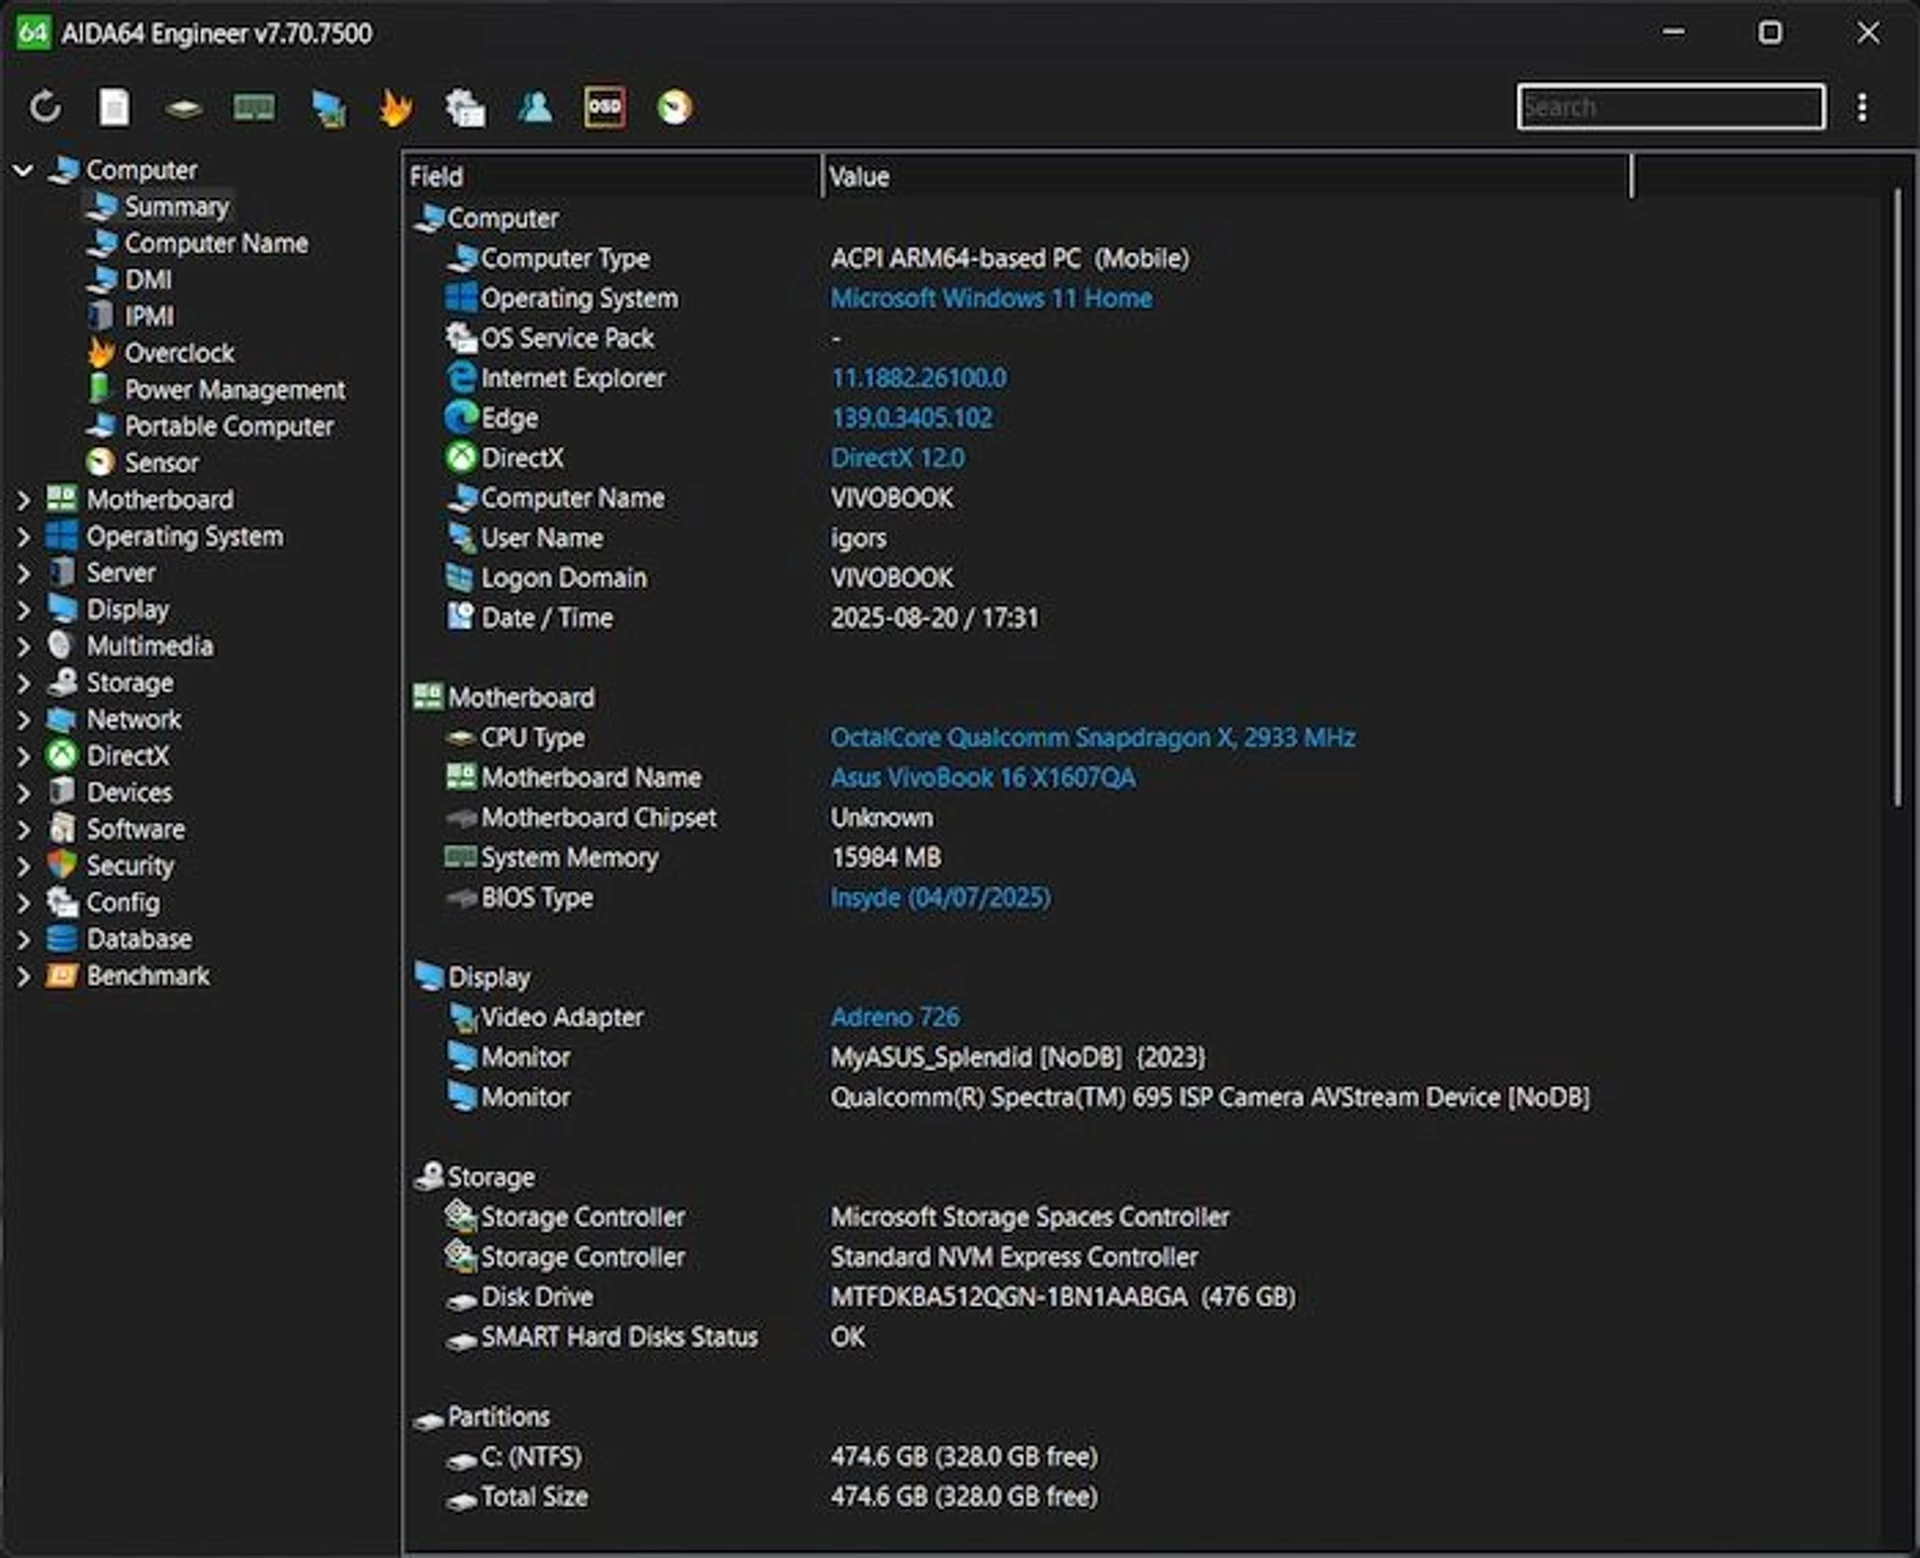Select Summary in the sidebar tree

[176, 207]
